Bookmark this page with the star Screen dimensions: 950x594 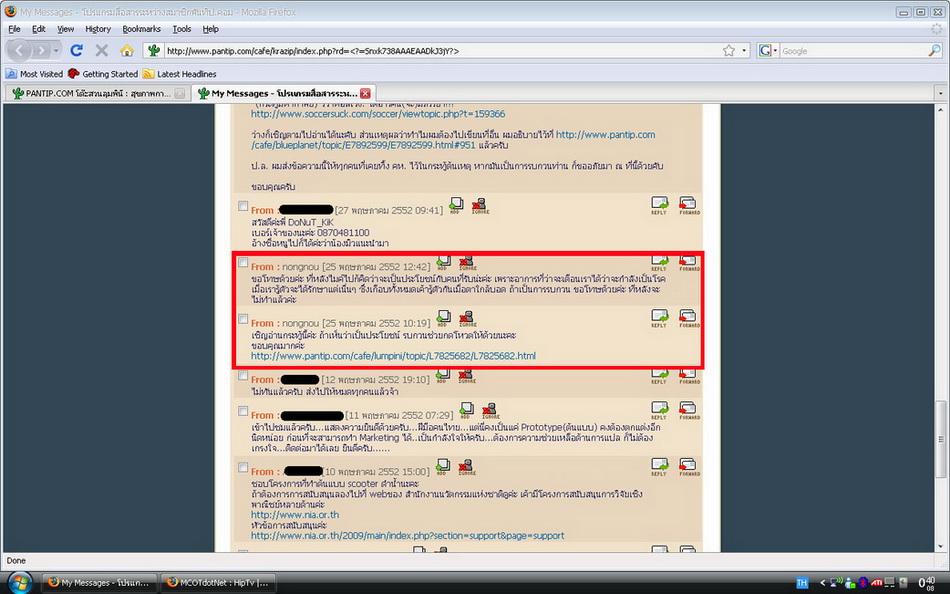[x=729, y=51]
